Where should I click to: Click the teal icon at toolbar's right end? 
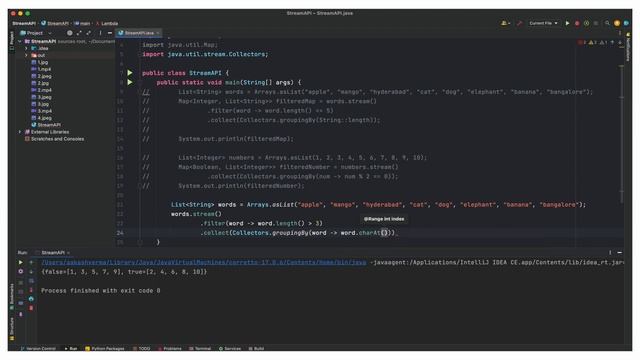click(x=626, y=23)
